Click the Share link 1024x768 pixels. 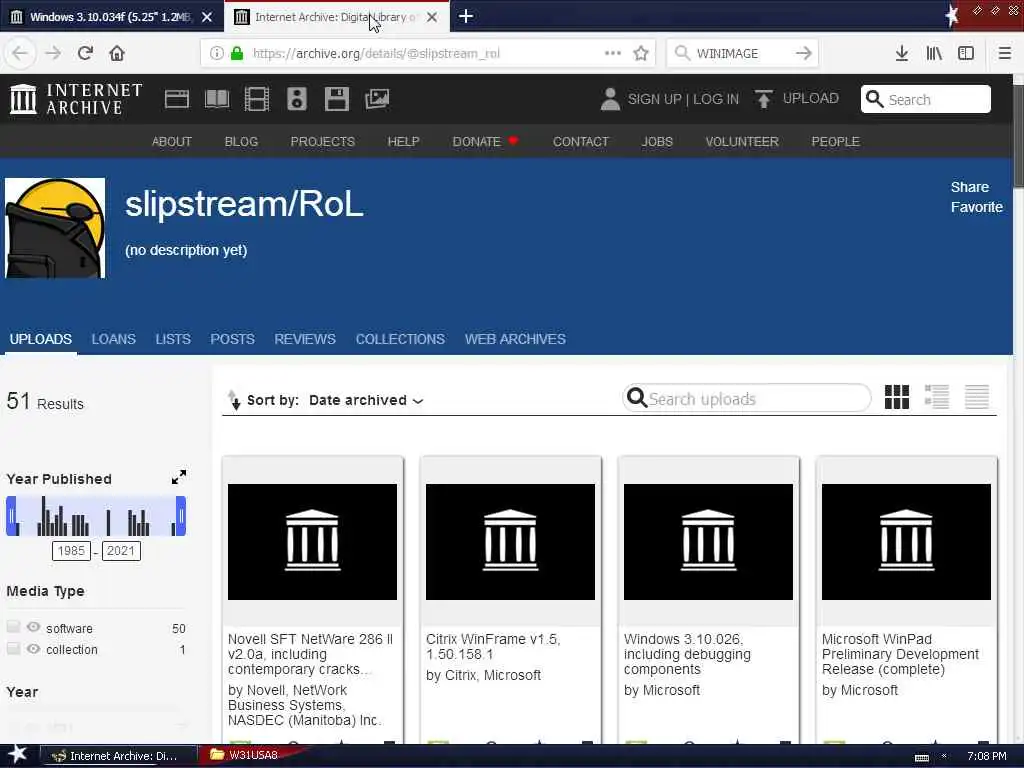pyautogui.click(x=969, y=187)
